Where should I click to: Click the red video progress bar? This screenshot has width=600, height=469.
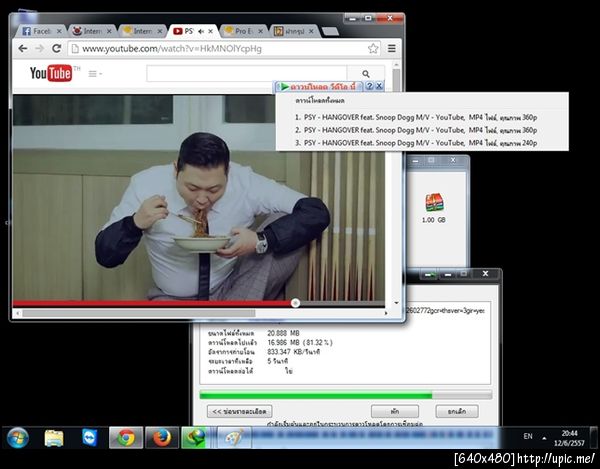click(152, 303)
